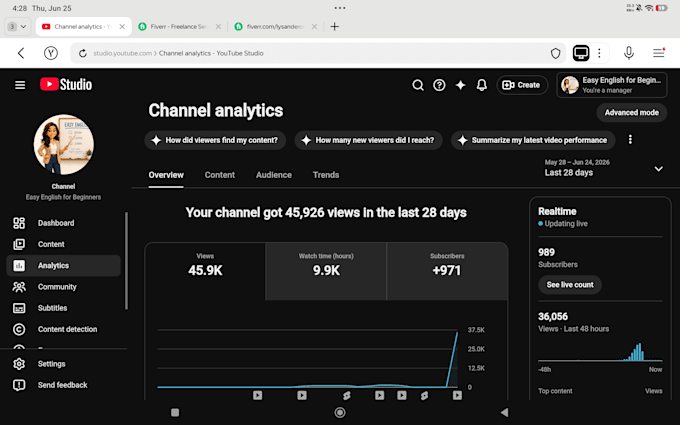Click the sparkle Ask Studio icon in header

pyautogui.click(x=460, y=85)
